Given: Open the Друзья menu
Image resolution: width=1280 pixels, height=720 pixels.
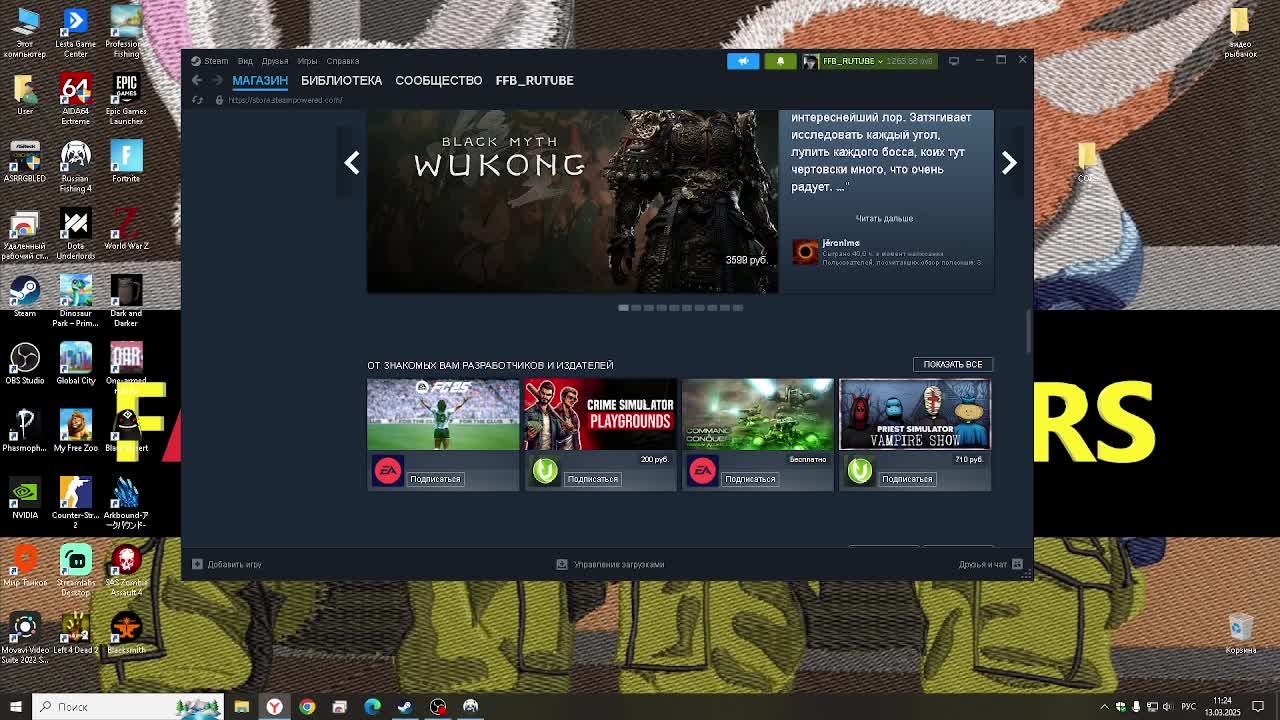Looking at the screenshot, I should point(274,61).
